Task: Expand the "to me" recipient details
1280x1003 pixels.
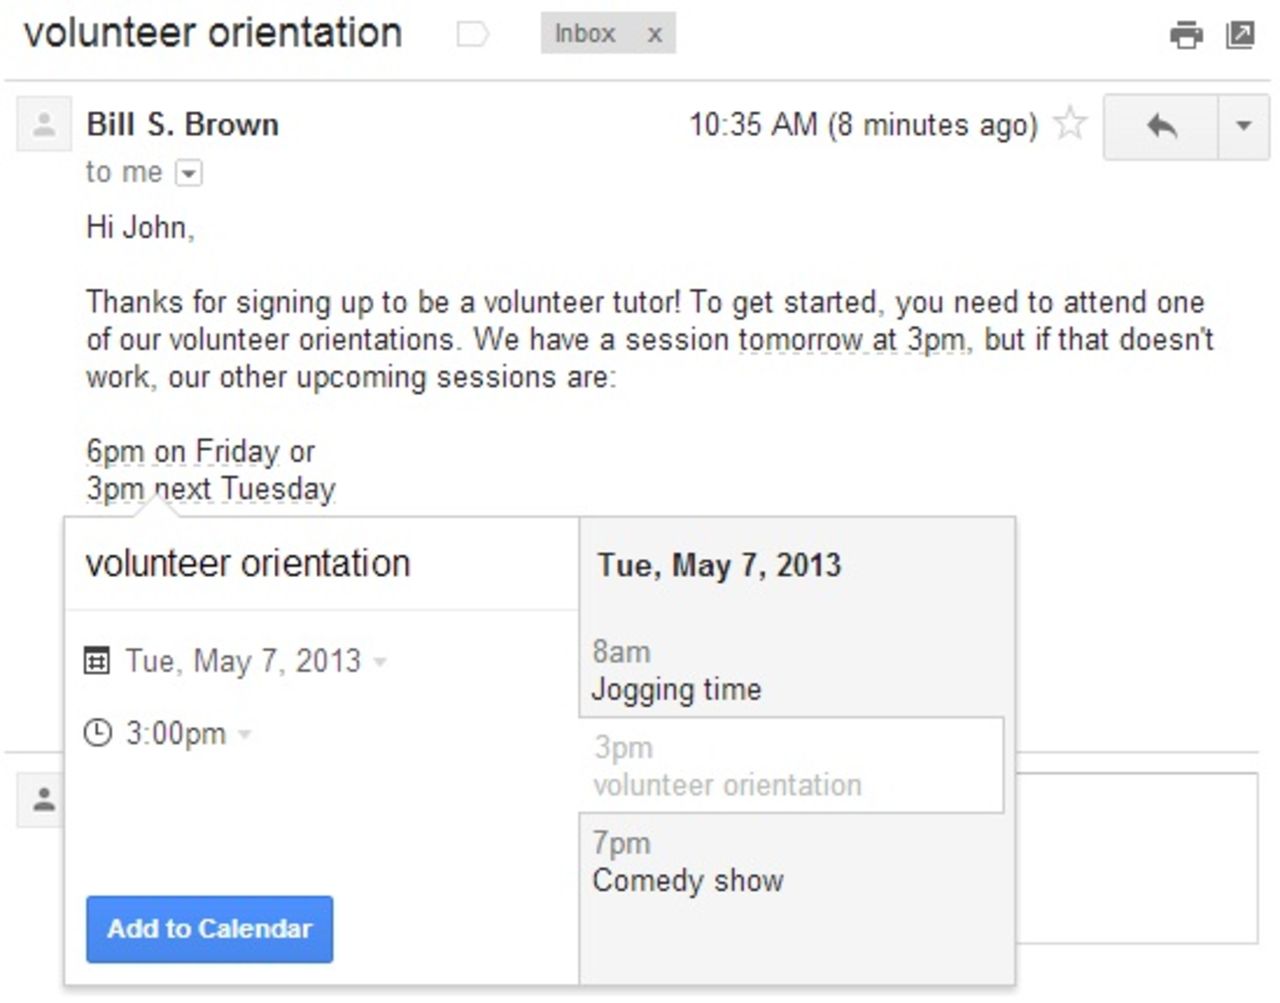Action: (x=190, y=173)
